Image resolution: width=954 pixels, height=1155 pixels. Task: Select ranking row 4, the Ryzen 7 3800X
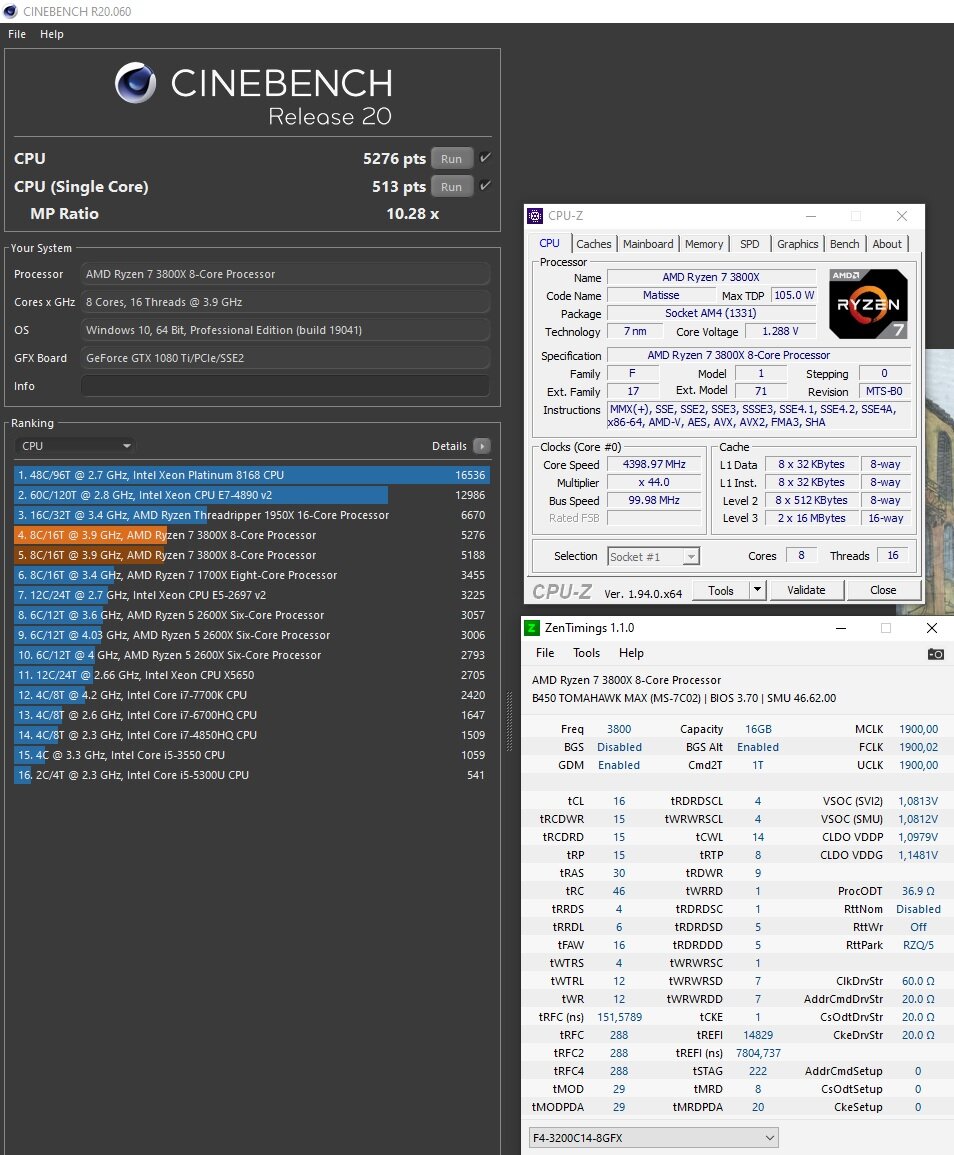pyautogui.click(x=252, y=535)
